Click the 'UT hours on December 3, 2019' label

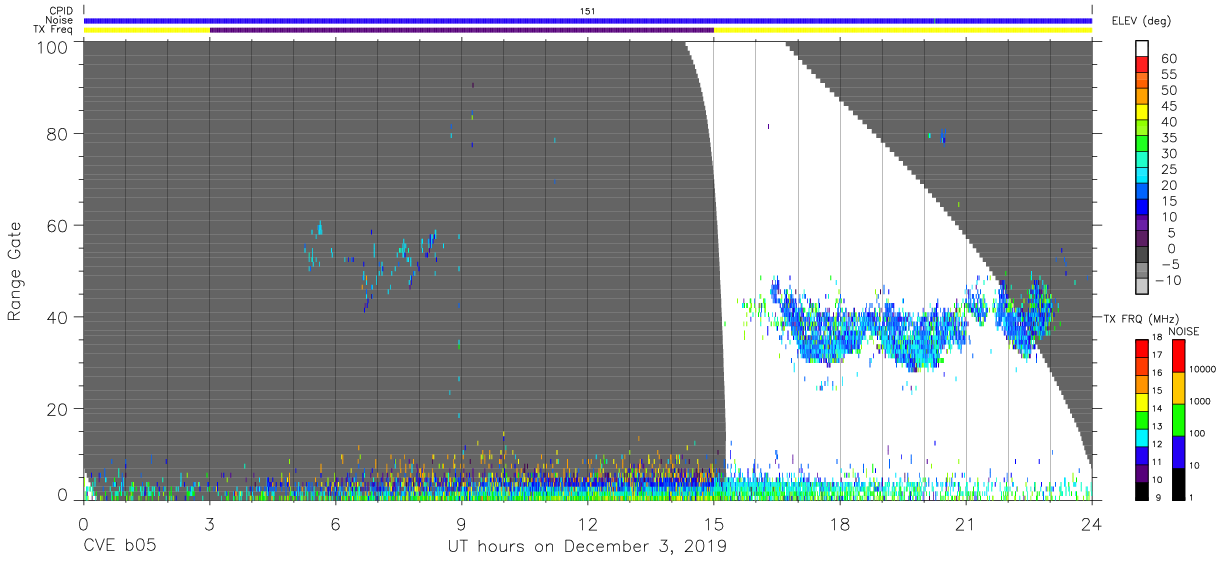(587, 547)
